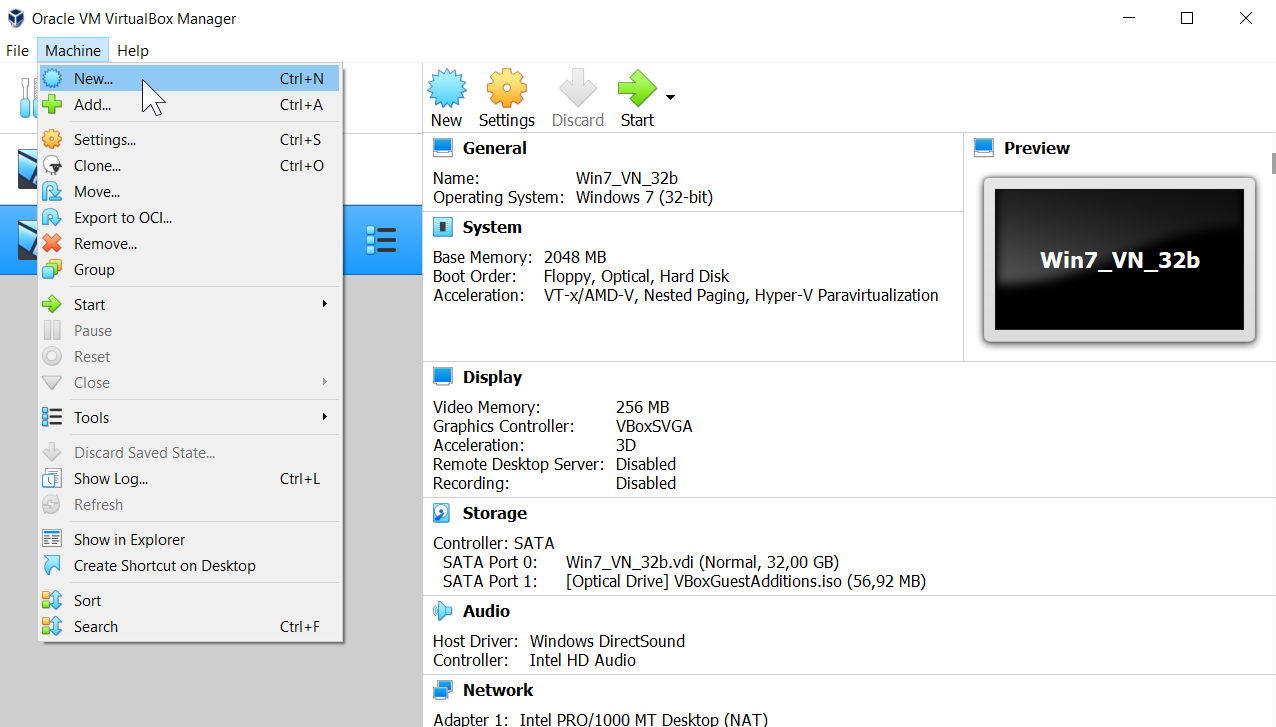The width and height of the screenshot is (1276, 727).
Task: Open the Audio section header link
Action: [x=486, y=611]
